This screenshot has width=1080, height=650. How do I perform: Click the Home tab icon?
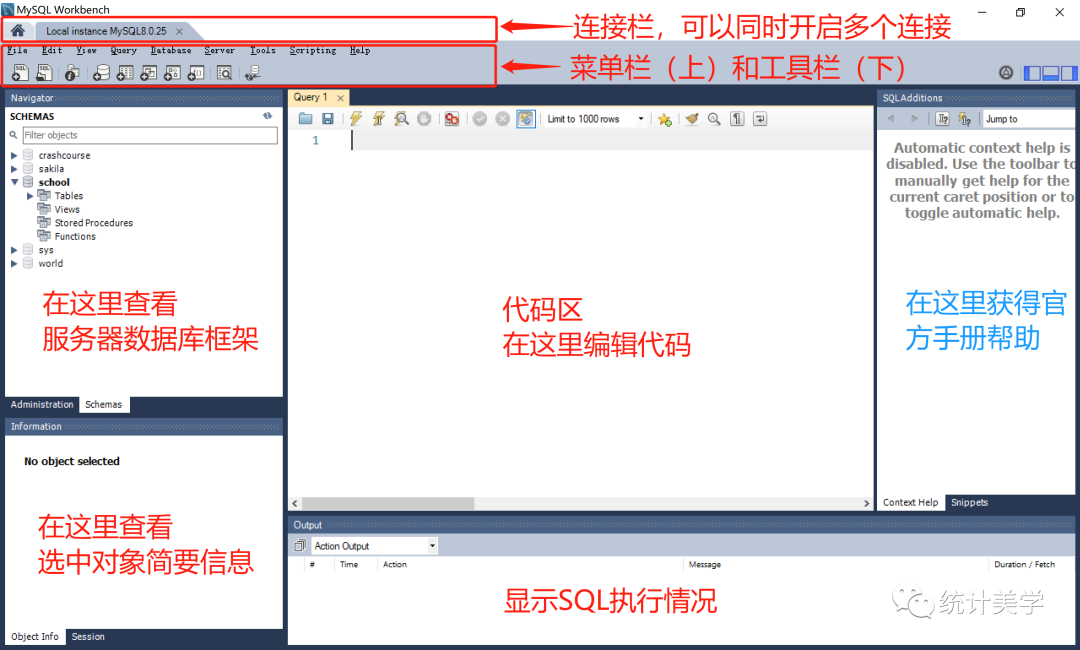tap(18, 30)
